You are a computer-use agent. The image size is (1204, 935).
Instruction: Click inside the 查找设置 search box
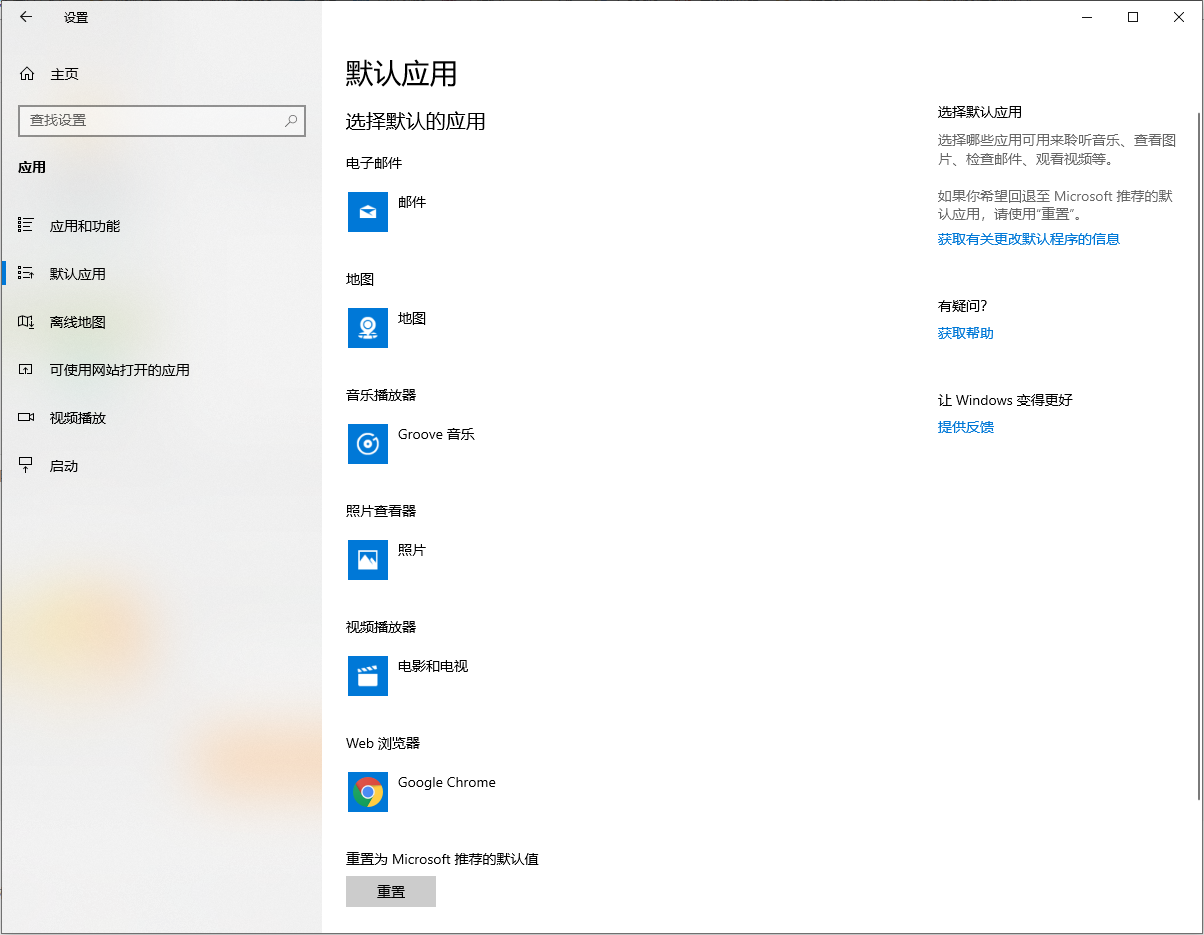162,120
